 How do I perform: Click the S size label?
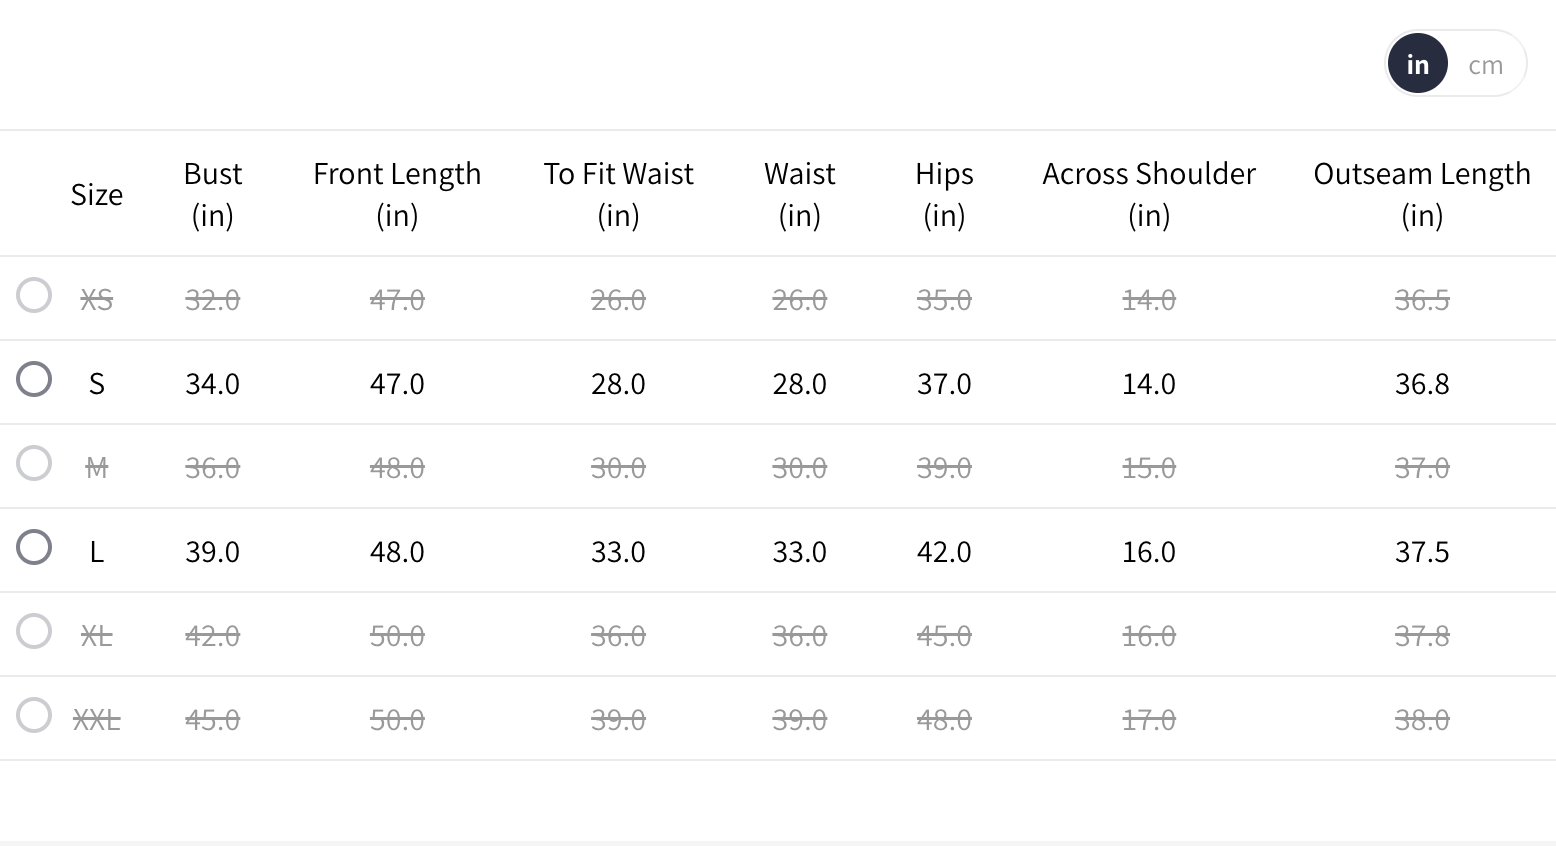(97, 384)
